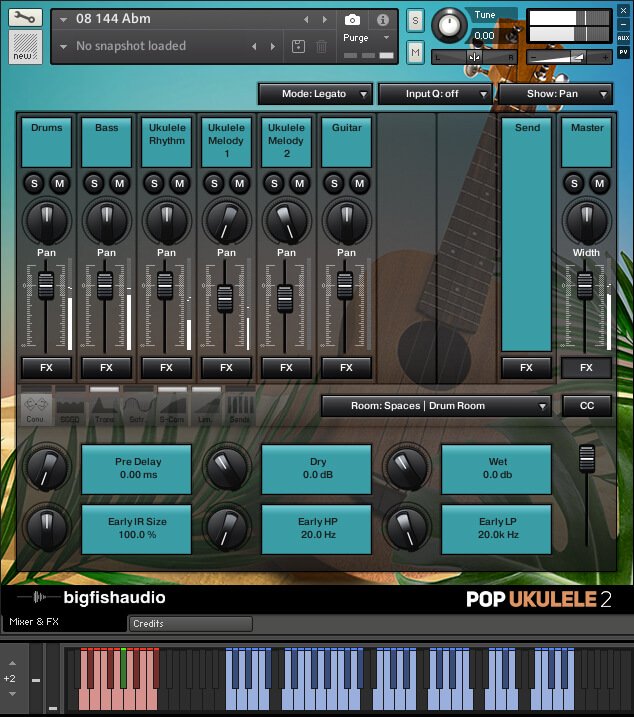Expand the instrument name menu arrow
Screen dimensions: 634x717
pyautogui.click(x=64, y=20)
